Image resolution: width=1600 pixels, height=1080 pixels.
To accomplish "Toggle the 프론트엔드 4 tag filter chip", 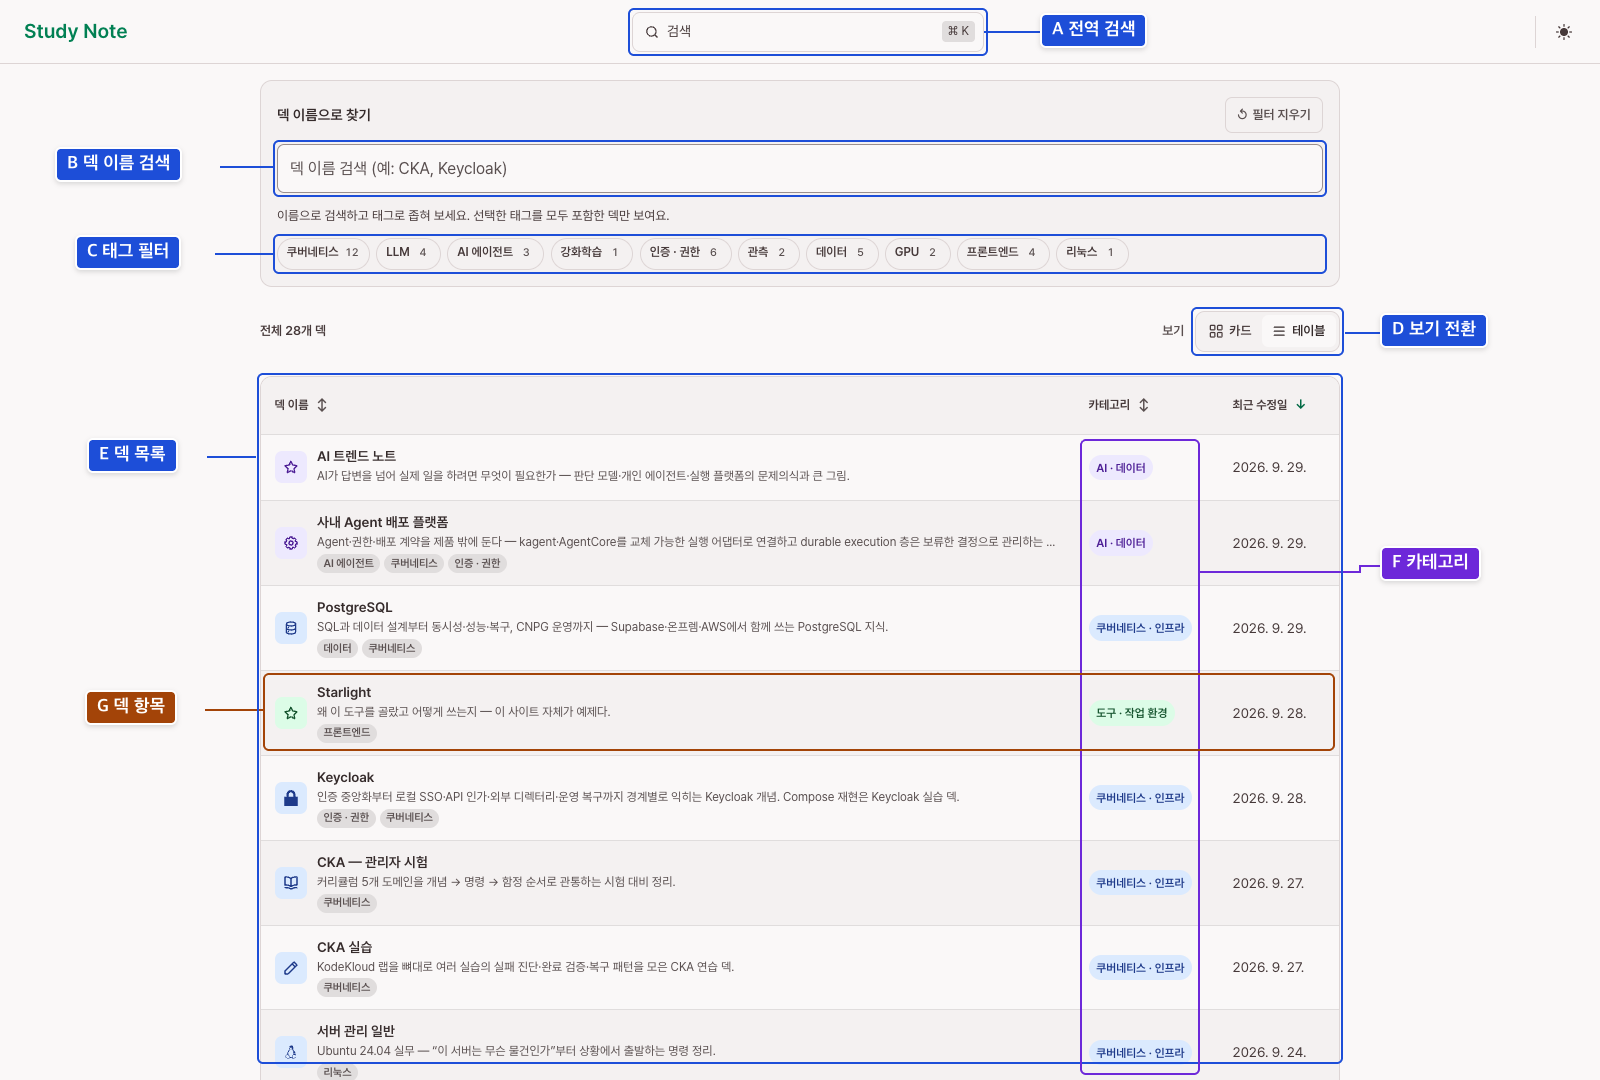I will pos(1002,253).
